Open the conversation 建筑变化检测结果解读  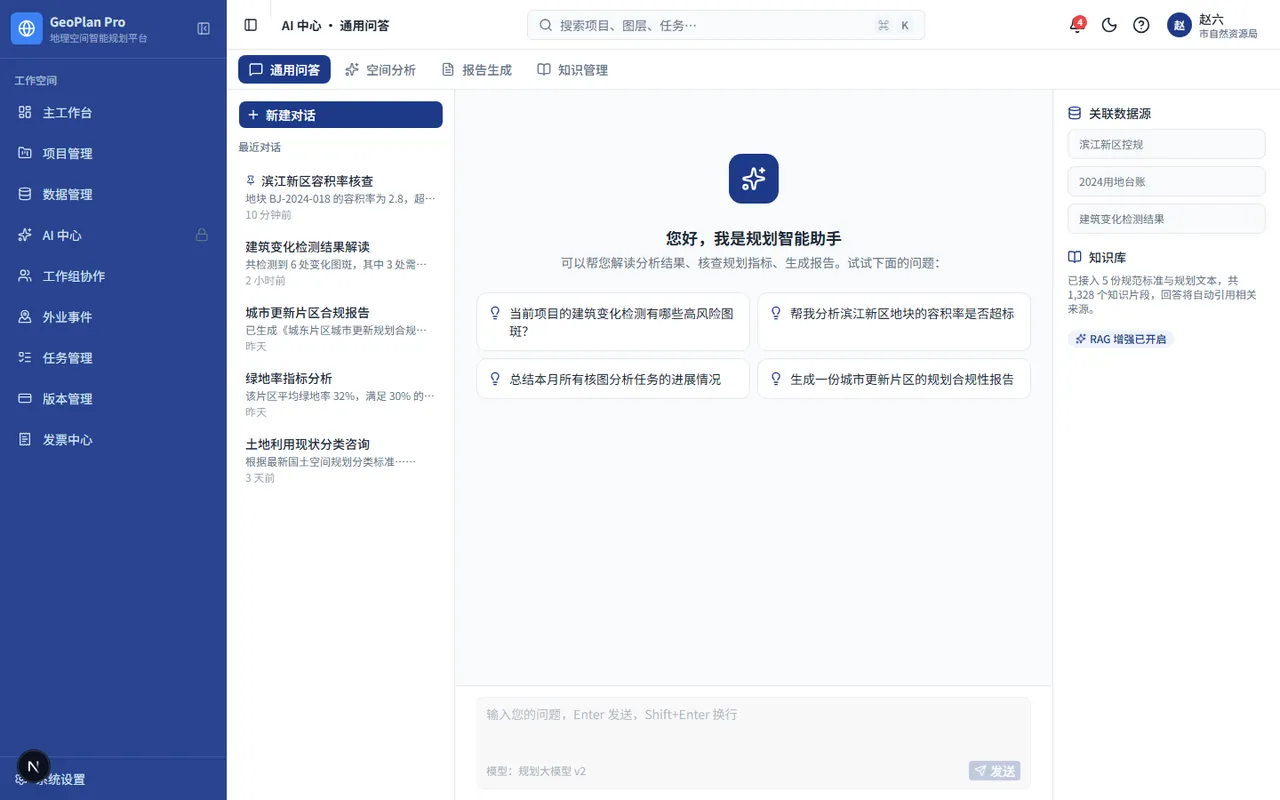point(340,263)
